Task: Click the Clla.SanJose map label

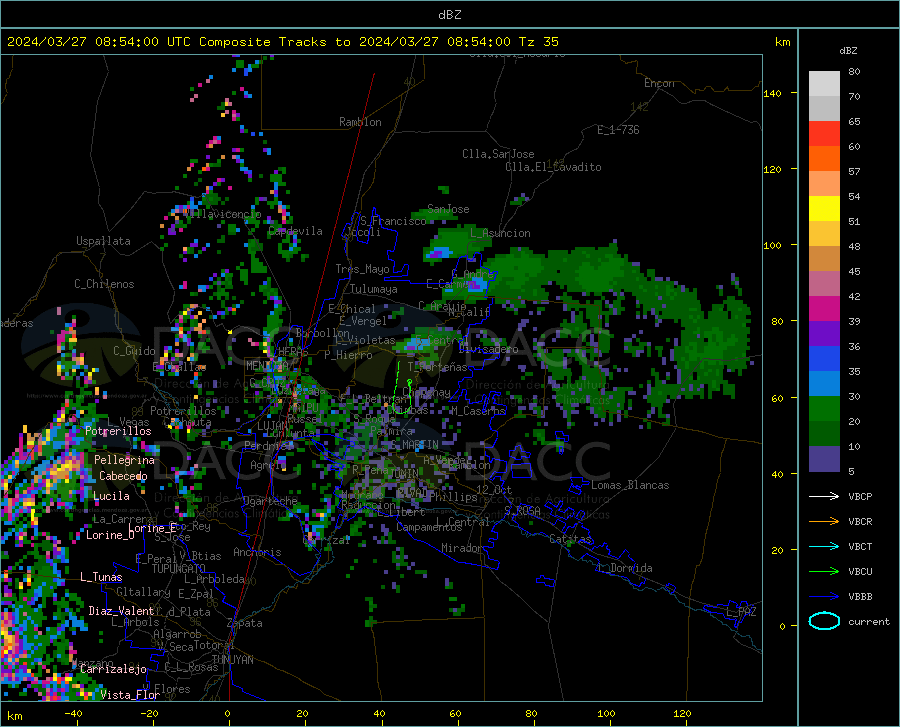Action: click(x=498, y=154)
